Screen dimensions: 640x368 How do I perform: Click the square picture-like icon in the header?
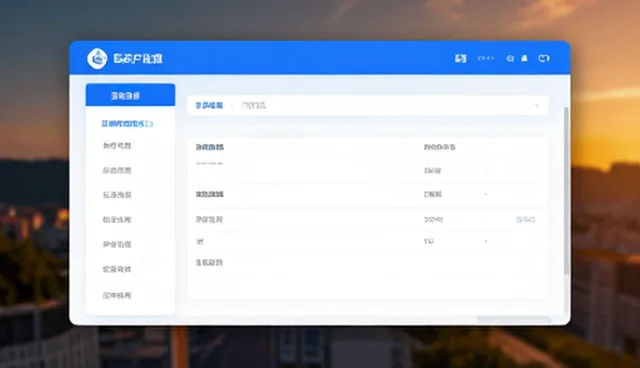pos(460,59)
